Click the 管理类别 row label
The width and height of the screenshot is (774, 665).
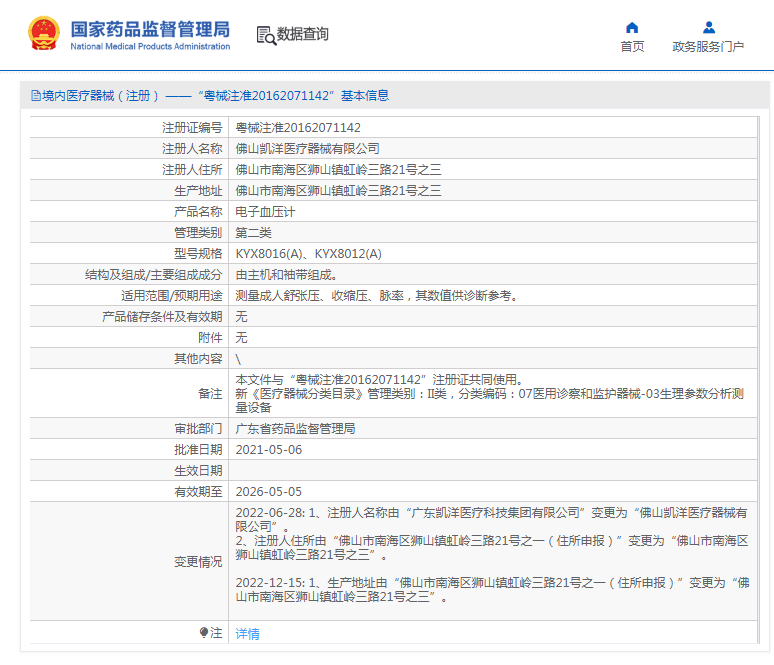click(x=198, y=233)
